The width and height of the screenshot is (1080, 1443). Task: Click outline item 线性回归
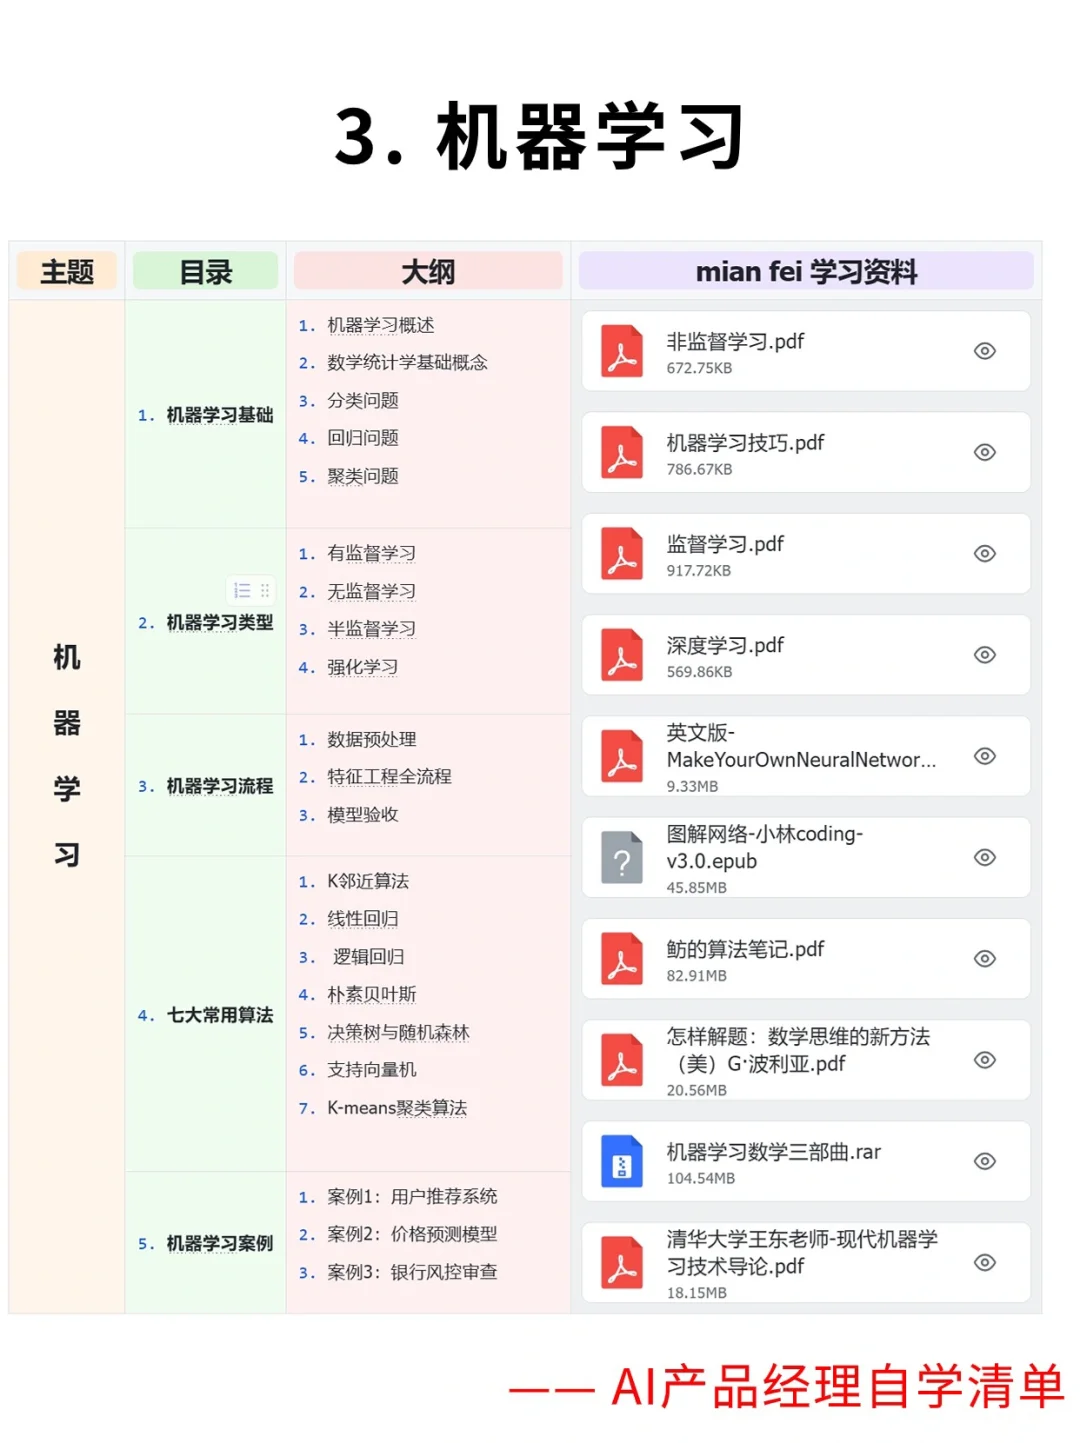coord(363,918)
